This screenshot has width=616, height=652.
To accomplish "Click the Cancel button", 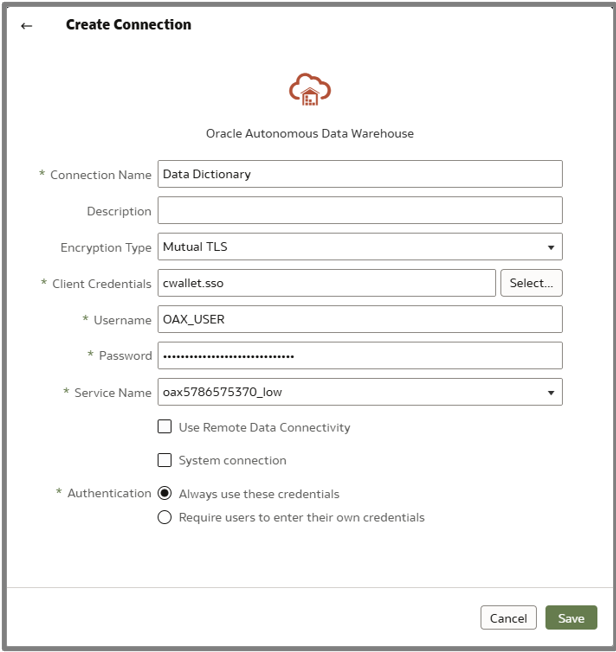I will click(508, 618).
